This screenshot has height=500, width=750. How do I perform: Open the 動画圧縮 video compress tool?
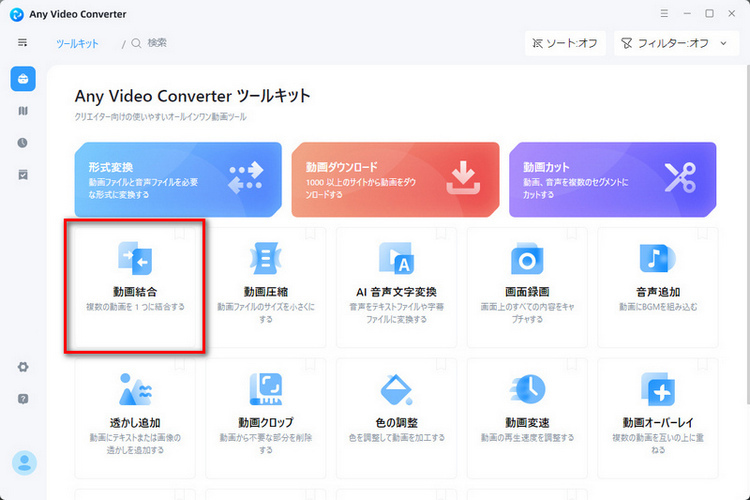pyautogui.click(x=265, y=287)
